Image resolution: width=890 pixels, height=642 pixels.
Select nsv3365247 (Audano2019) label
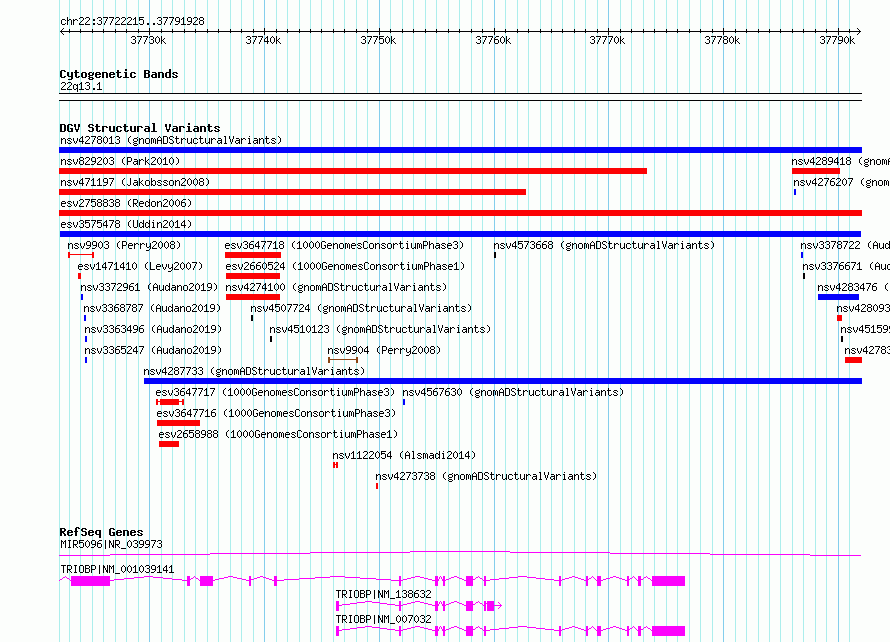click(153, 350)
